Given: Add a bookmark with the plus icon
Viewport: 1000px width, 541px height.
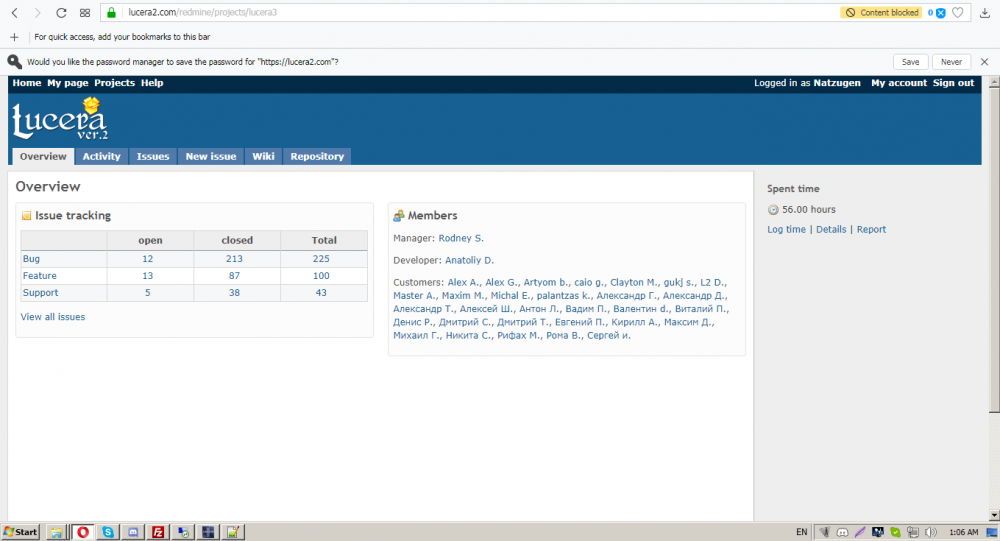Looking at the screenshot, I should [14, 37].
